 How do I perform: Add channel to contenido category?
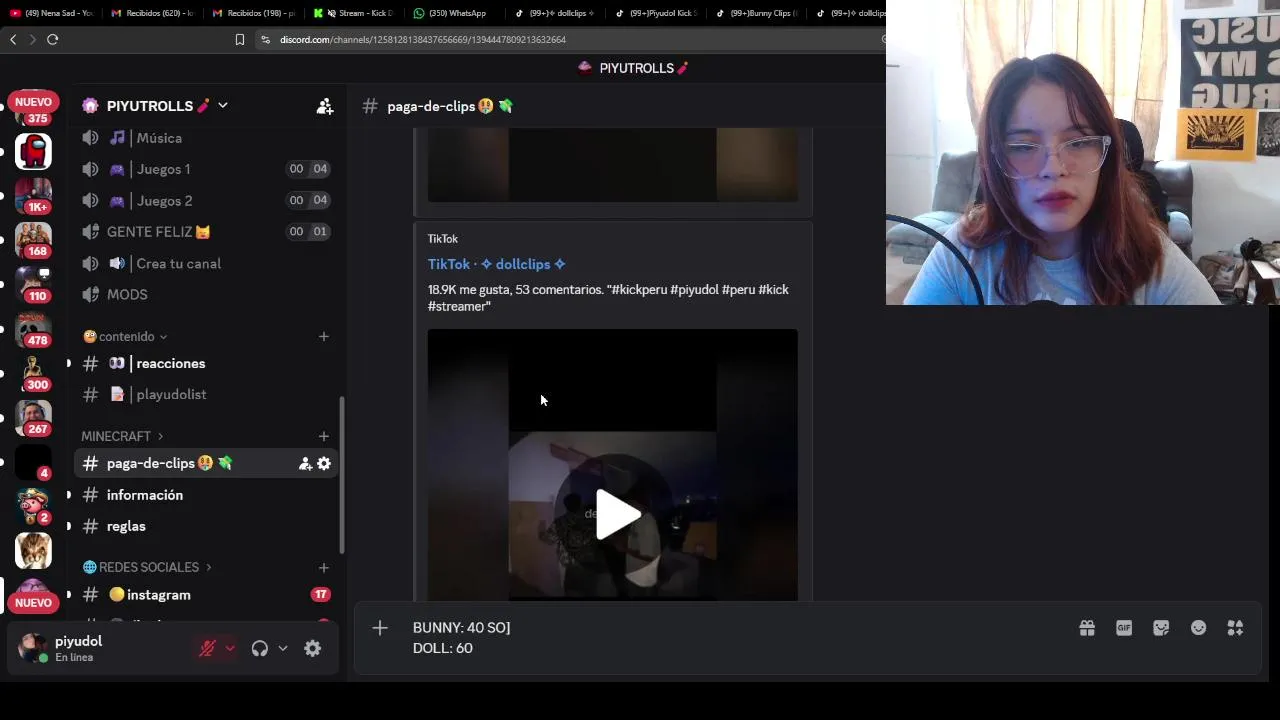click(323, 337)
